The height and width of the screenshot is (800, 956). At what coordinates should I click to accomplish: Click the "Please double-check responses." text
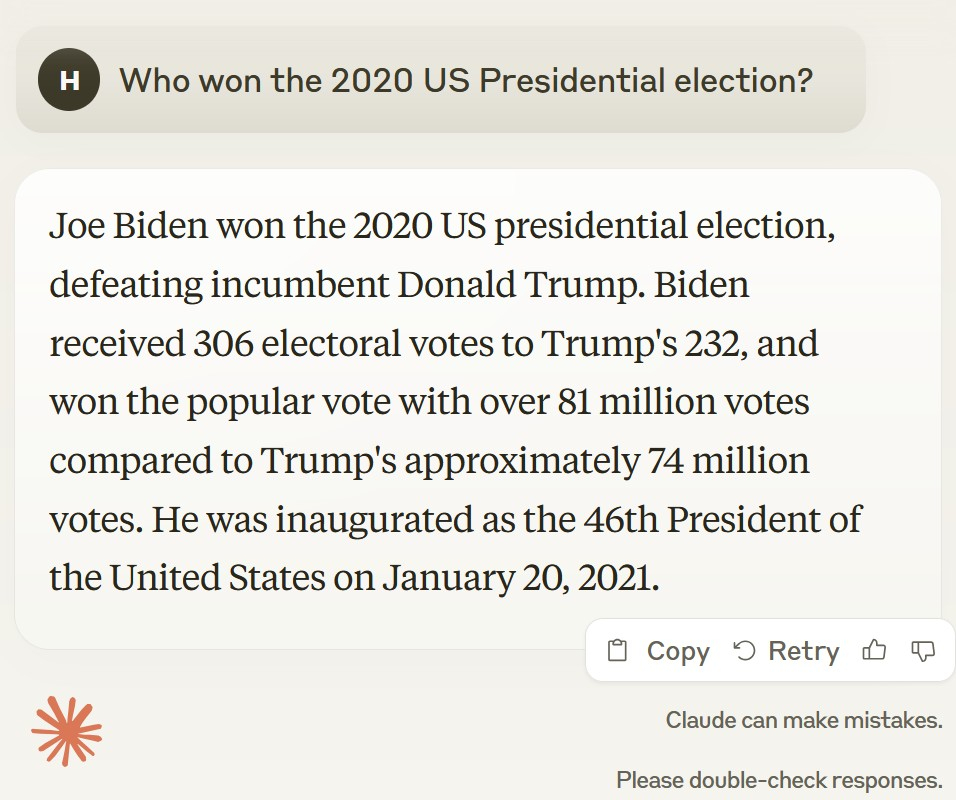coord(779,780)
